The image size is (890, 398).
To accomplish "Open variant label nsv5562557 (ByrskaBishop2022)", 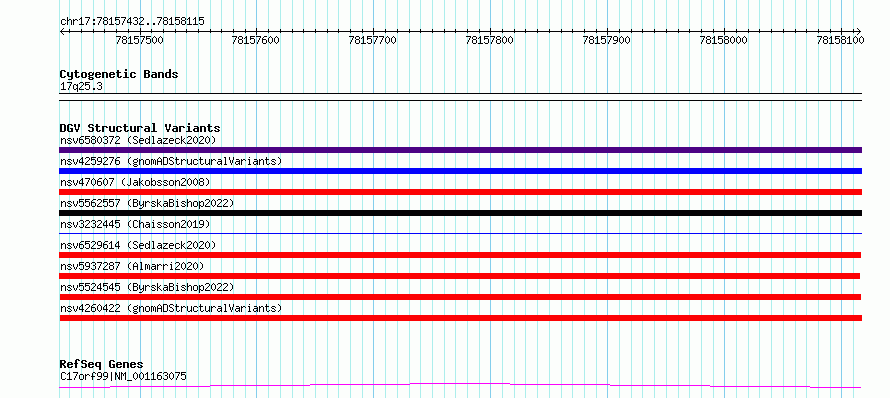I will [147, 203].
